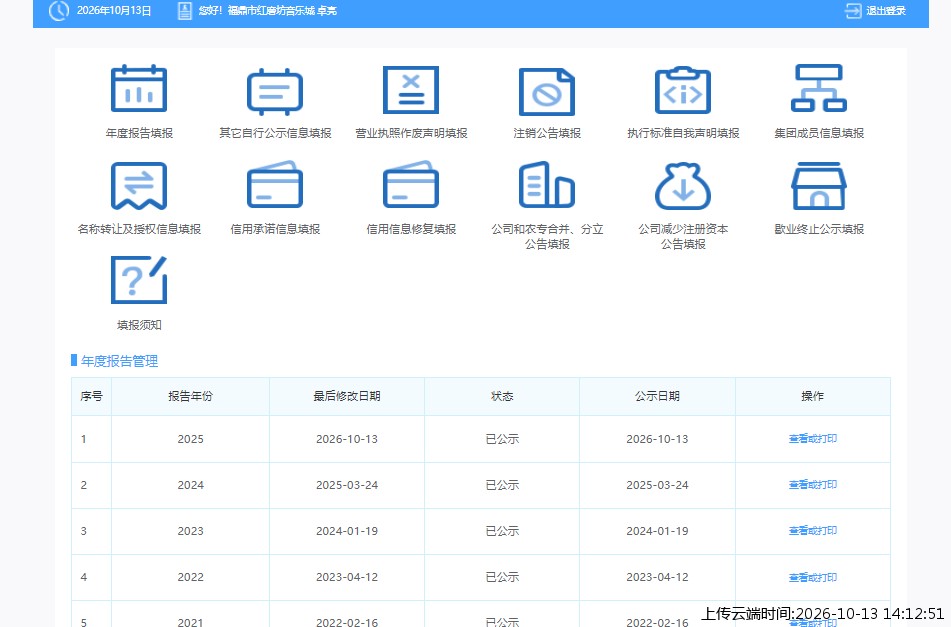Open 信用信息修复填报 card icon

click(411, 184)
